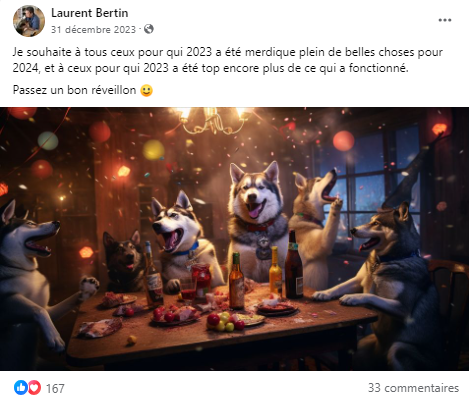Open the husky party photo in viewer
The height and width of the screenshot is (402, 469).
click(234, 239)
